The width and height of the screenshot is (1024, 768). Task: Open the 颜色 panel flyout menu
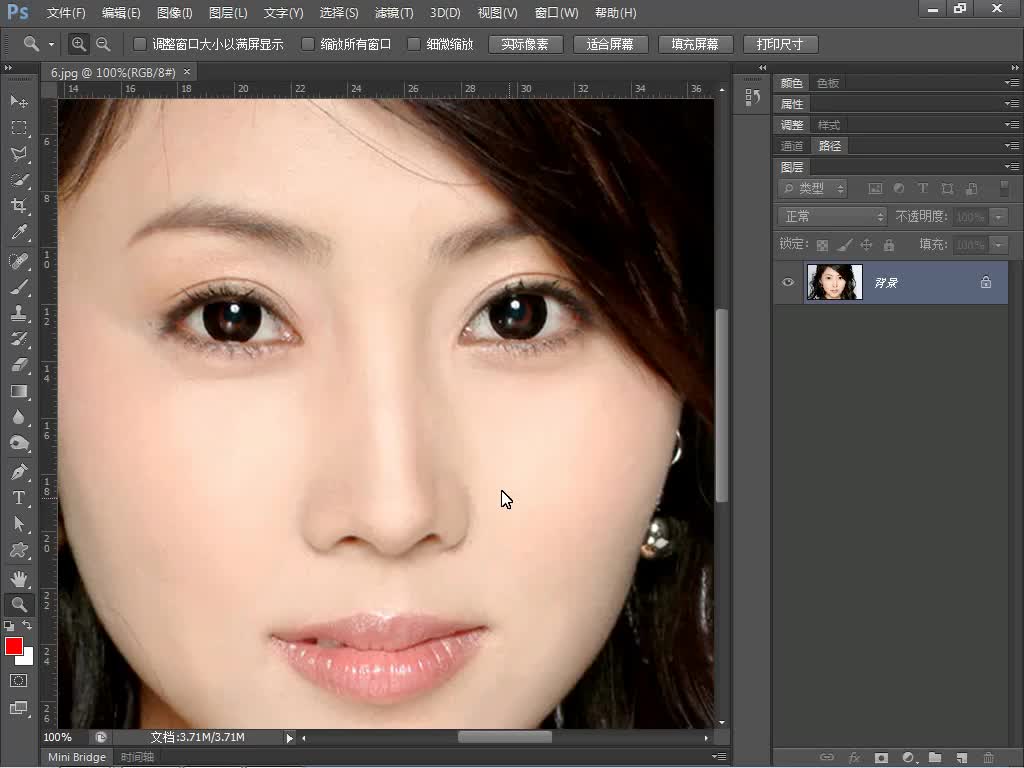(x=1012, y=83)
